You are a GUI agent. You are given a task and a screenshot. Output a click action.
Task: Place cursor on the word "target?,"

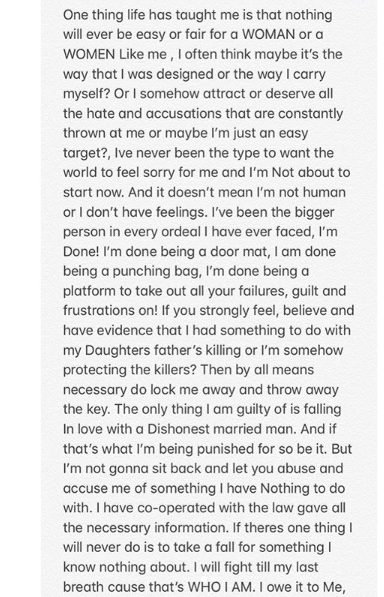tap(87, 153)
